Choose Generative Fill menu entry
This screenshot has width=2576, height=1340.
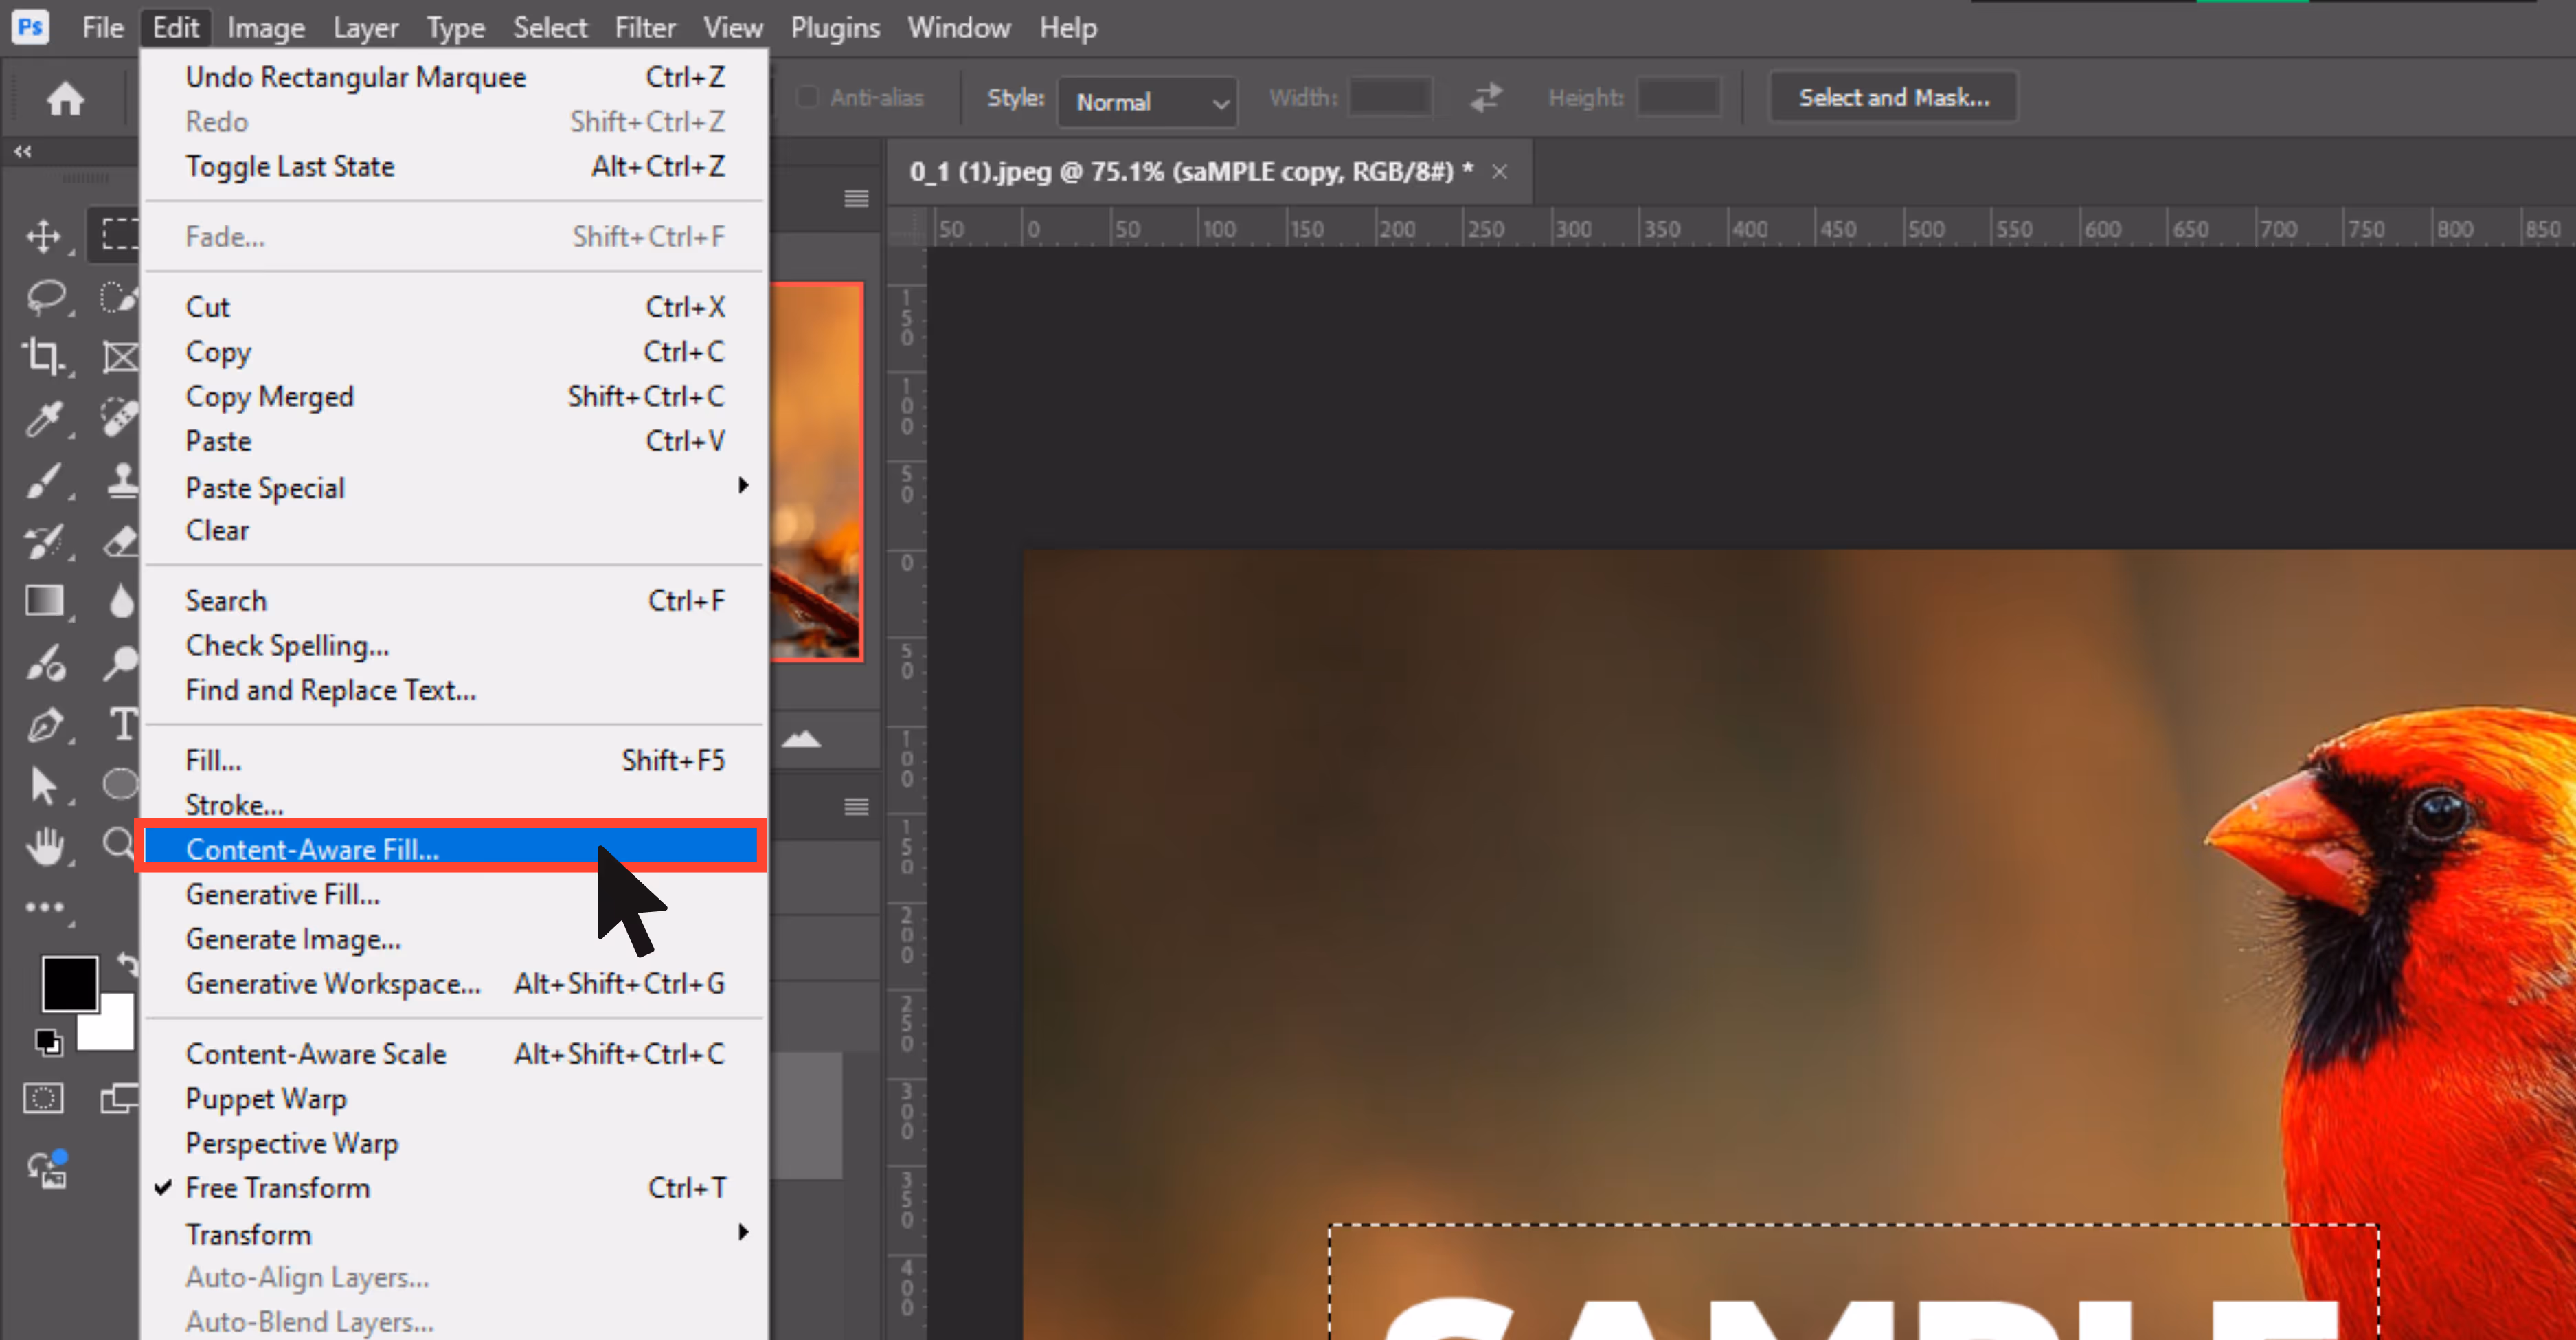pos(456,894)
